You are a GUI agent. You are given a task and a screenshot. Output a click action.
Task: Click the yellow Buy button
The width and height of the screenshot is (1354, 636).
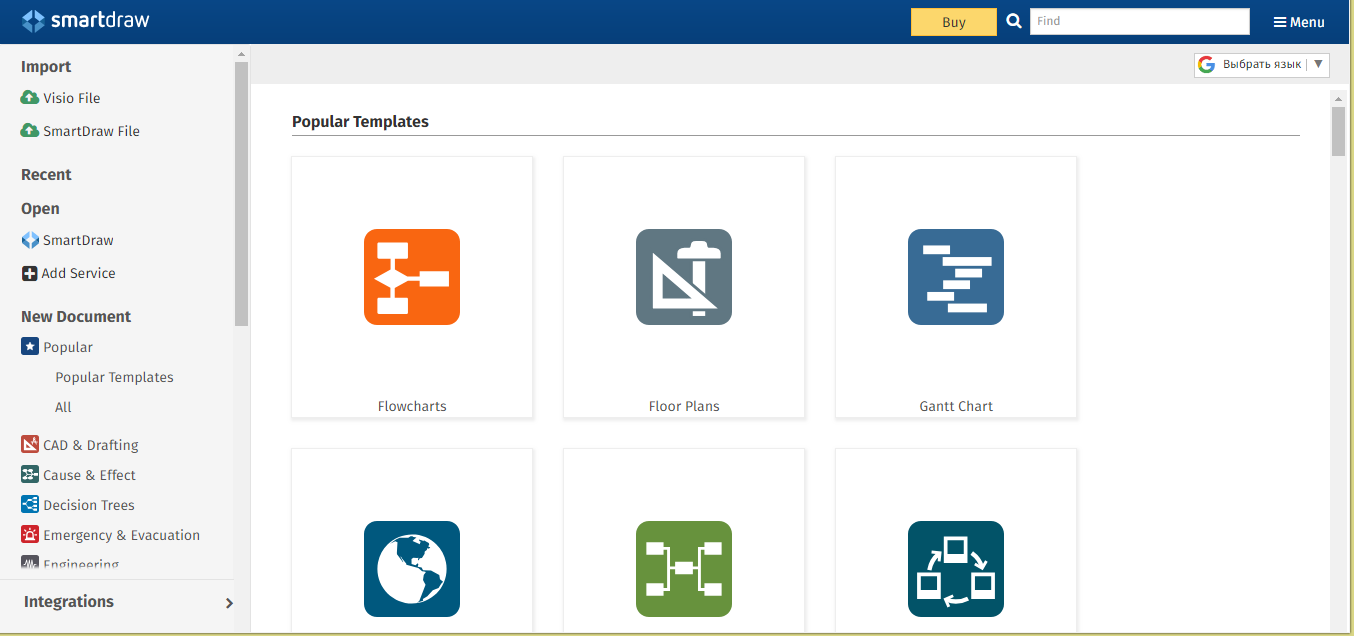coord(954,22)
